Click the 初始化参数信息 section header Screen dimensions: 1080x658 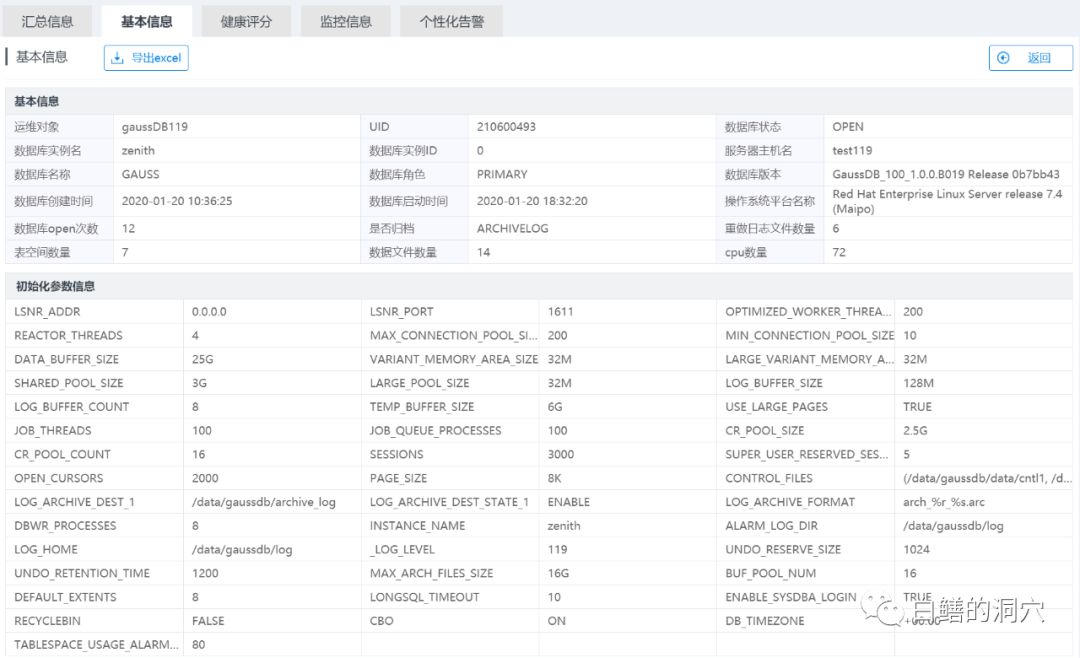55,286
